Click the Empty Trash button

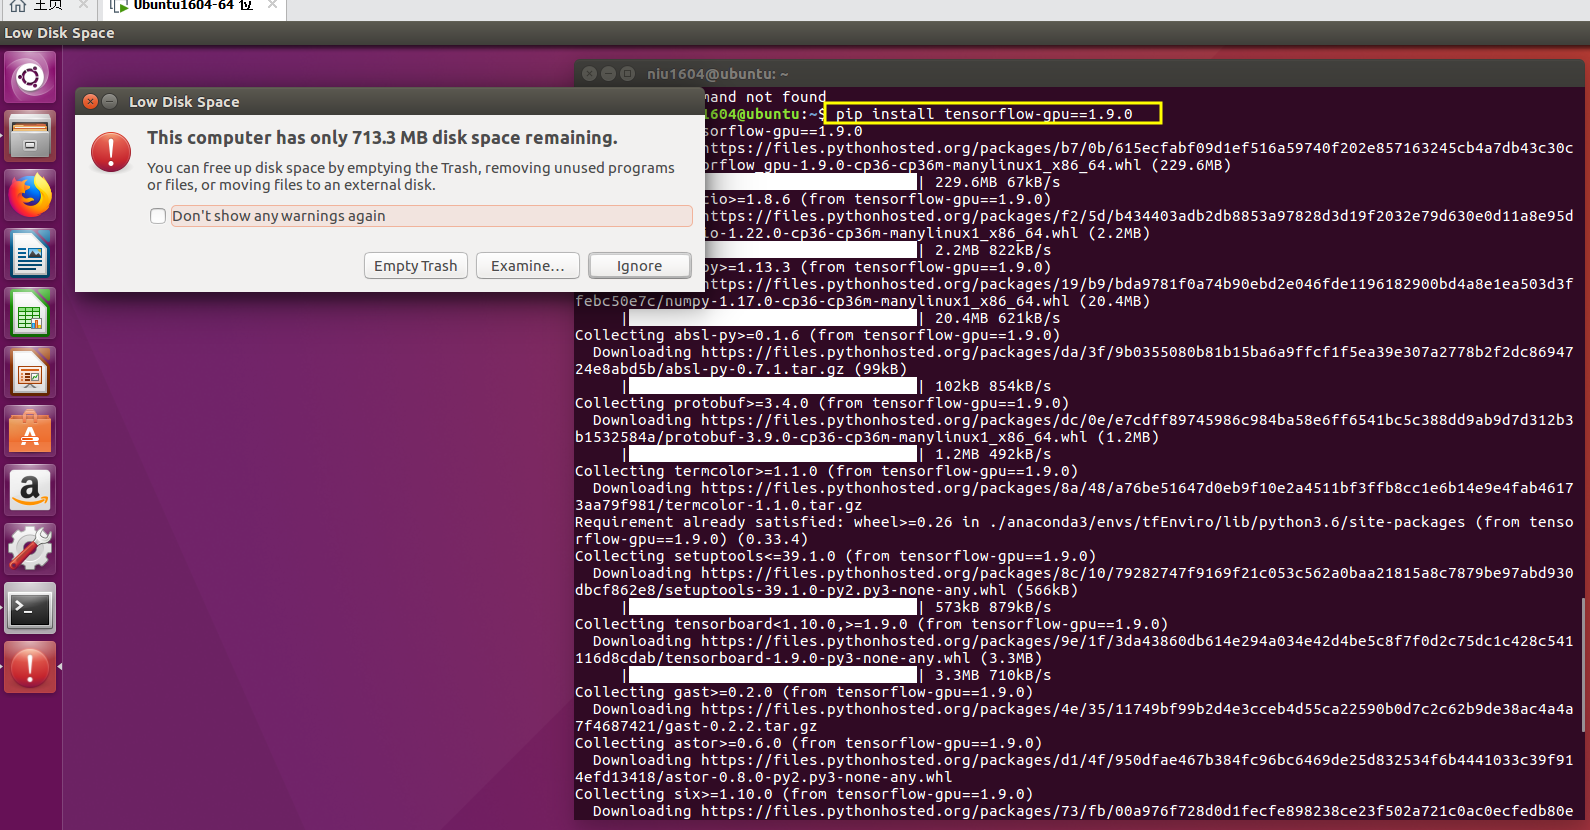[x=416, y=265]
